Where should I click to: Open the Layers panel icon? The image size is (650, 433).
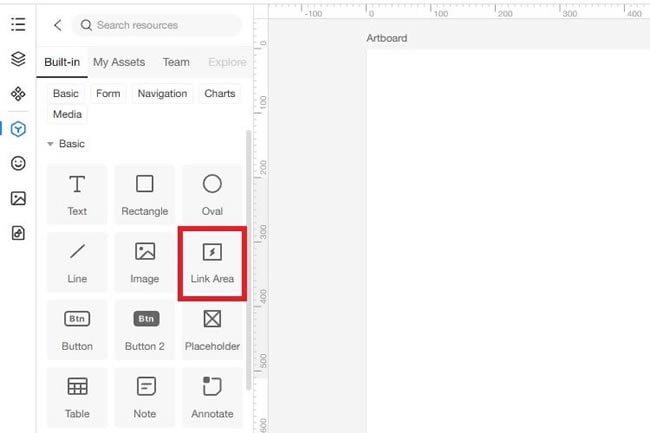tap(18, 59)
